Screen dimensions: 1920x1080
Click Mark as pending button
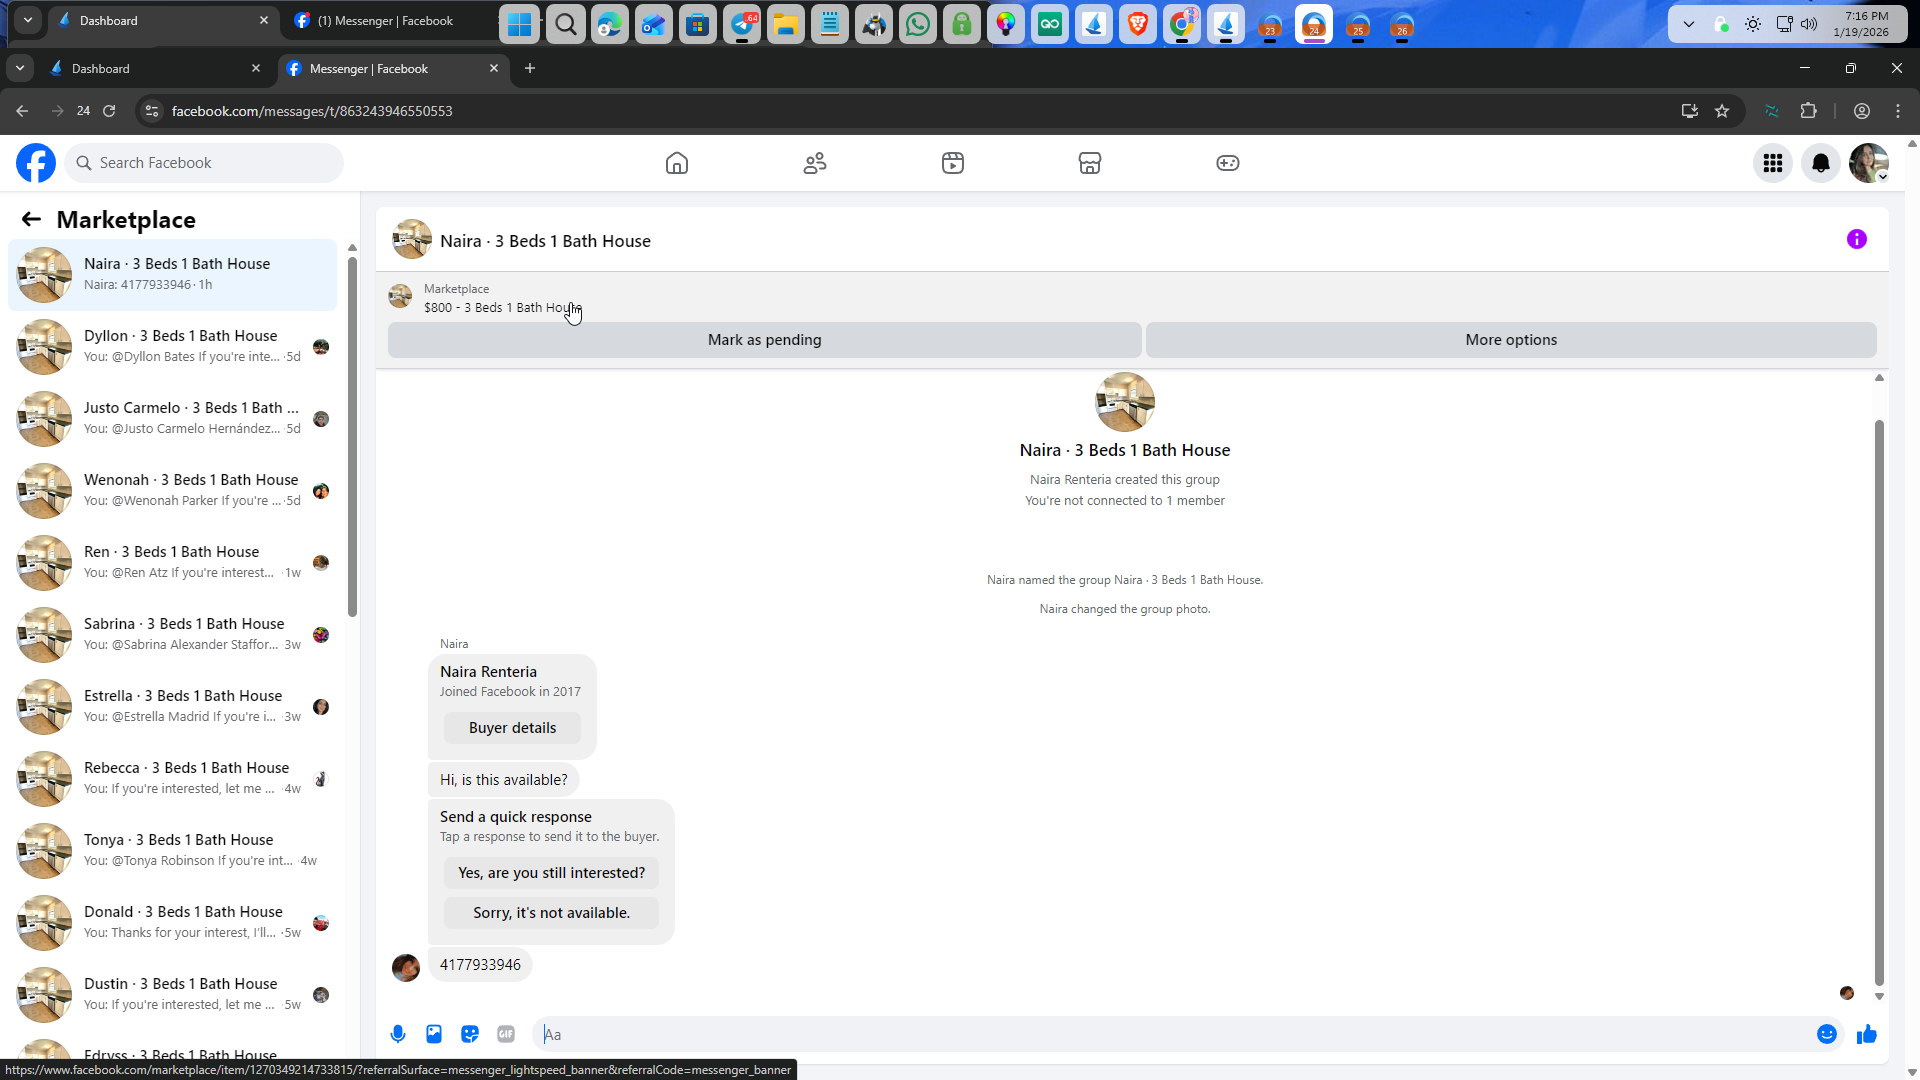[764, 340]
